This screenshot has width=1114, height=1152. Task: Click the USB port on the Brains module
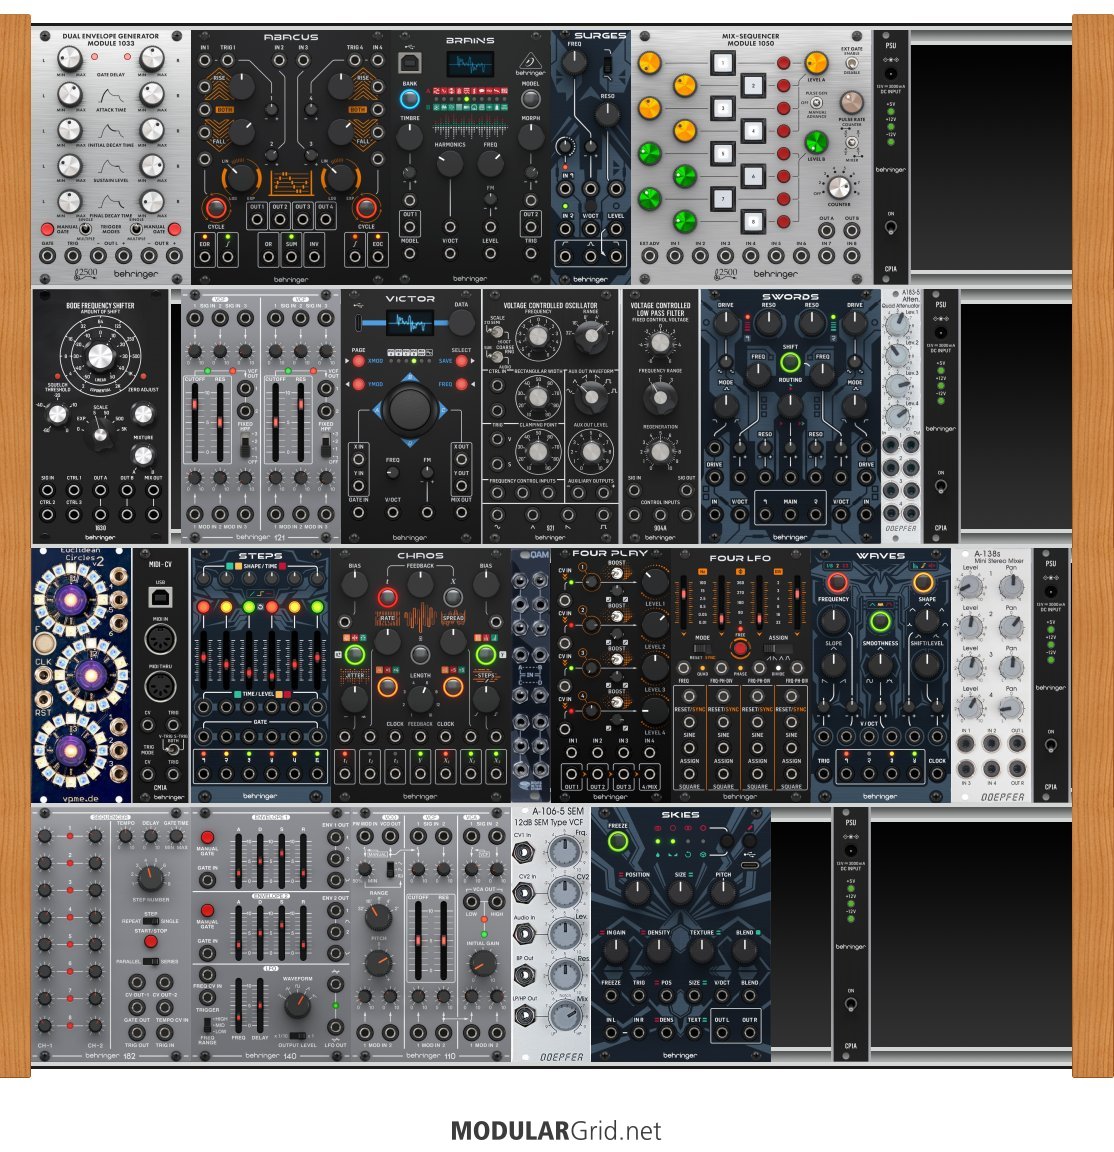tap(409, 62)
